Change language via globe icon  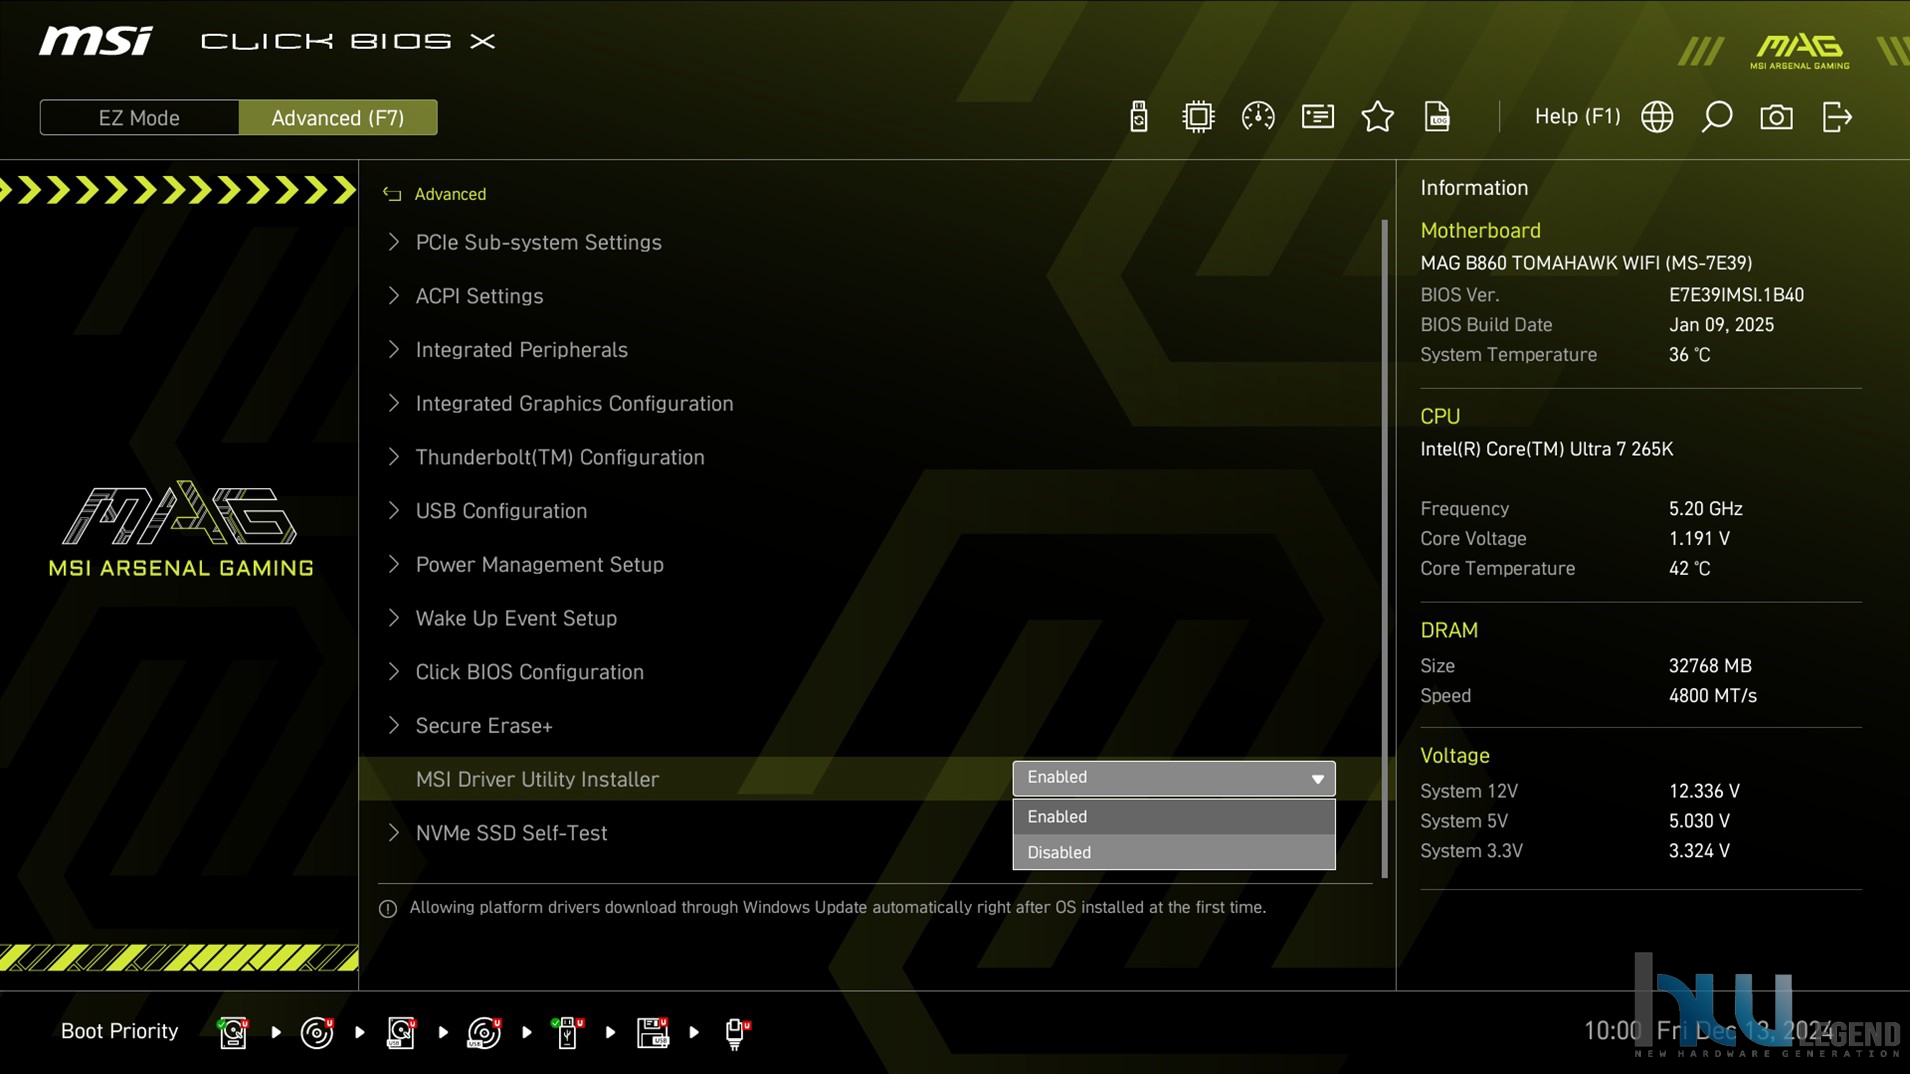(1657, 117)
